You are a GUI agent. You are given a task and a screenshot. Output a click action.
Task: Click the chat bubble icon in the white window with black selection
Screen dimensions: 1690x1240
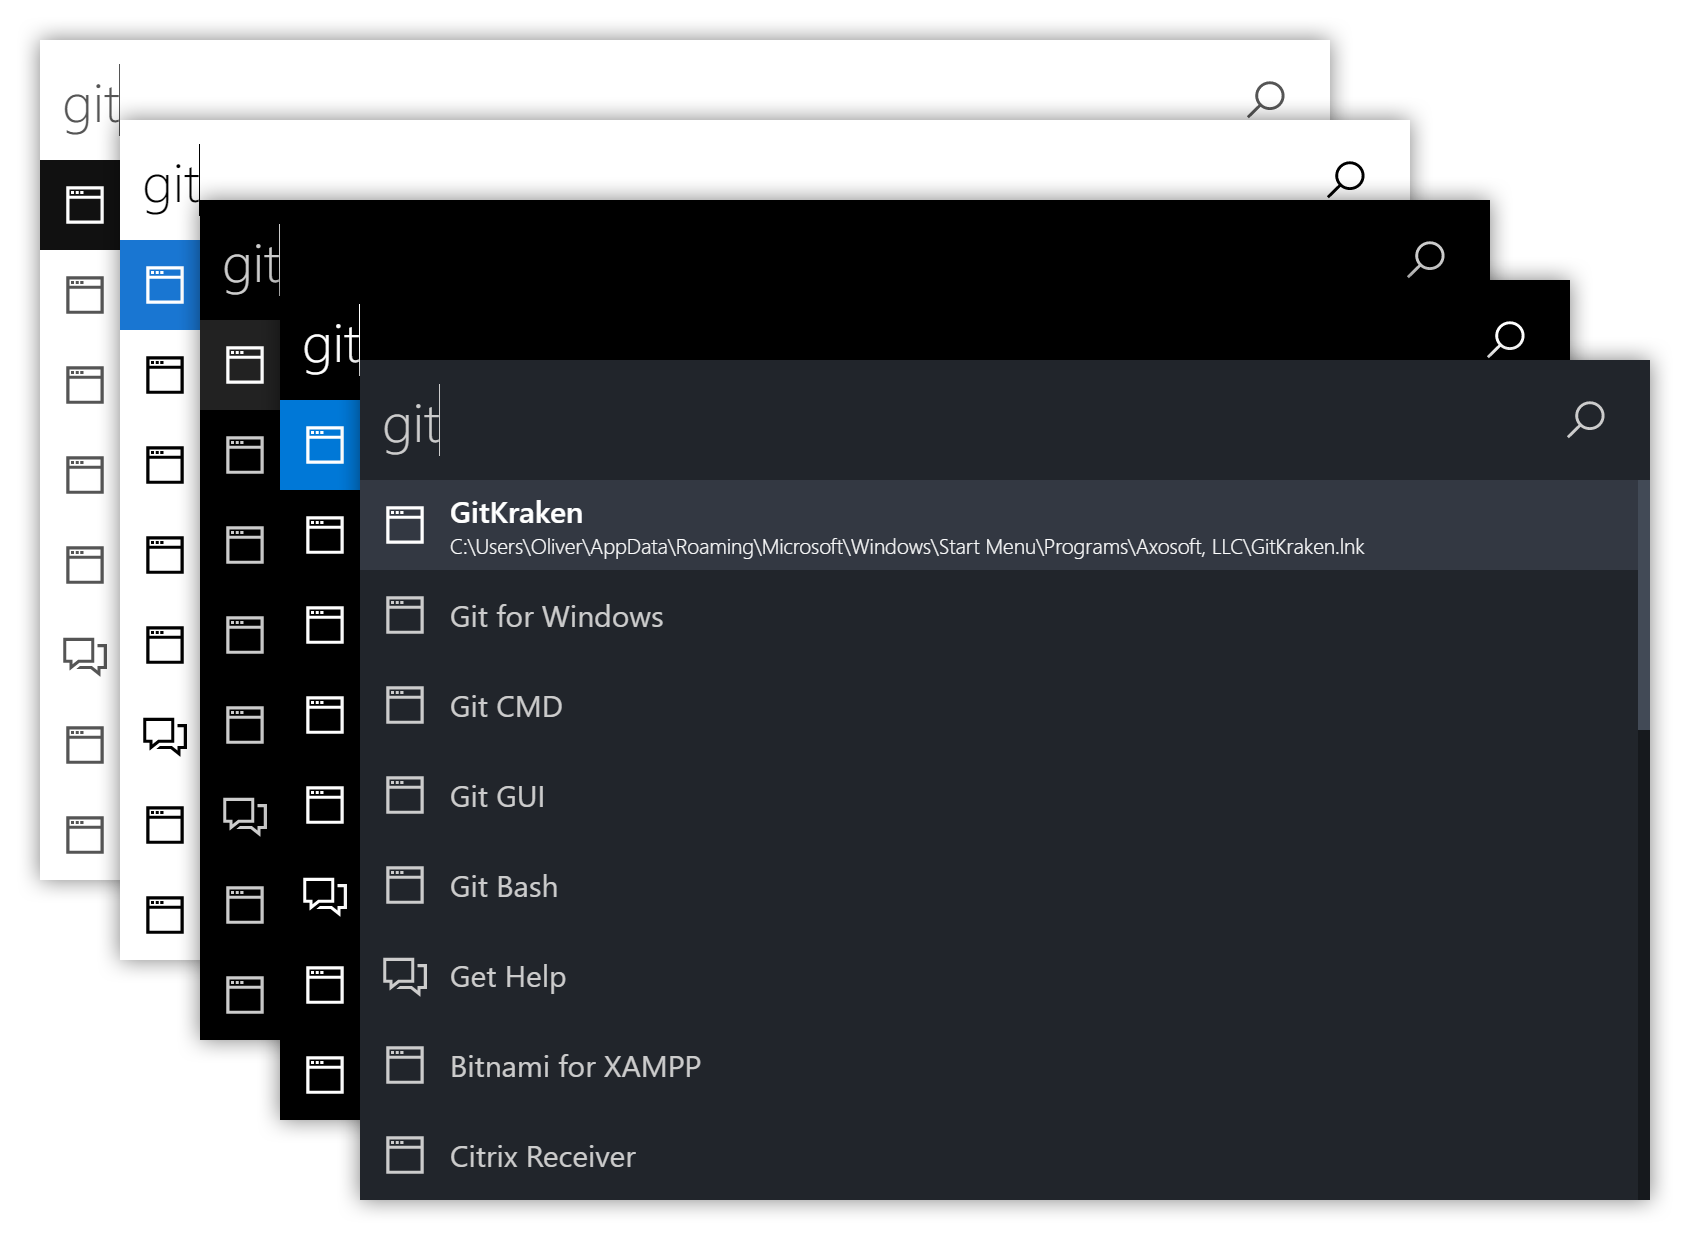click(85, 656)
